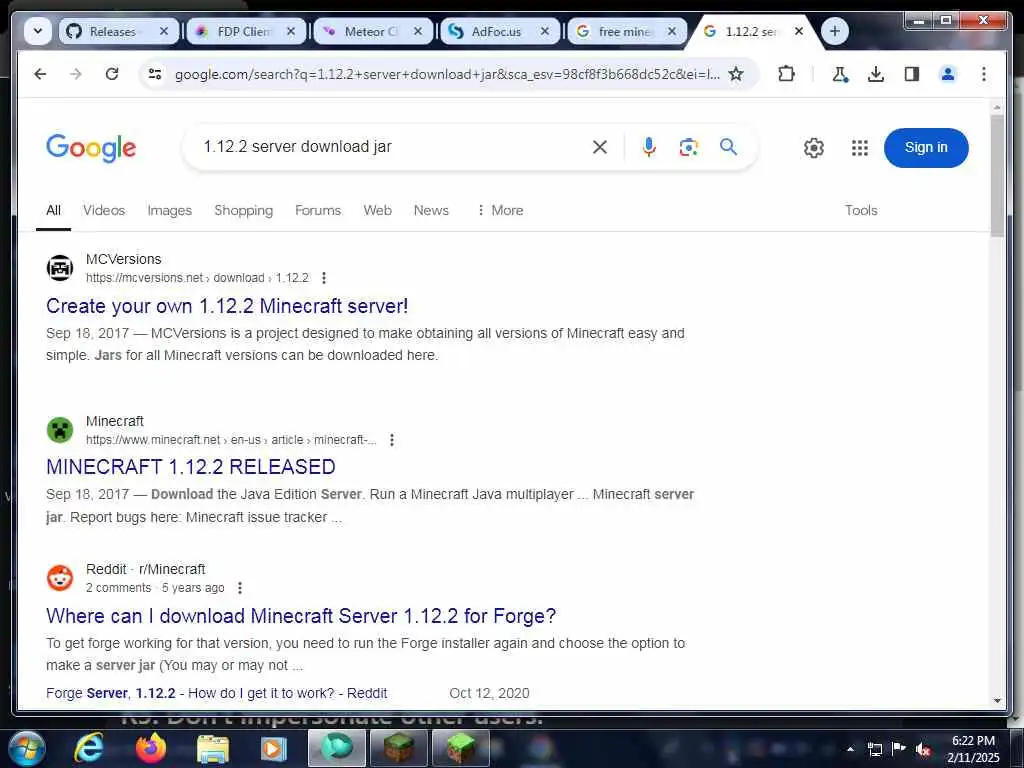Bookmark this page with the star icon

(x=736, y=74)
